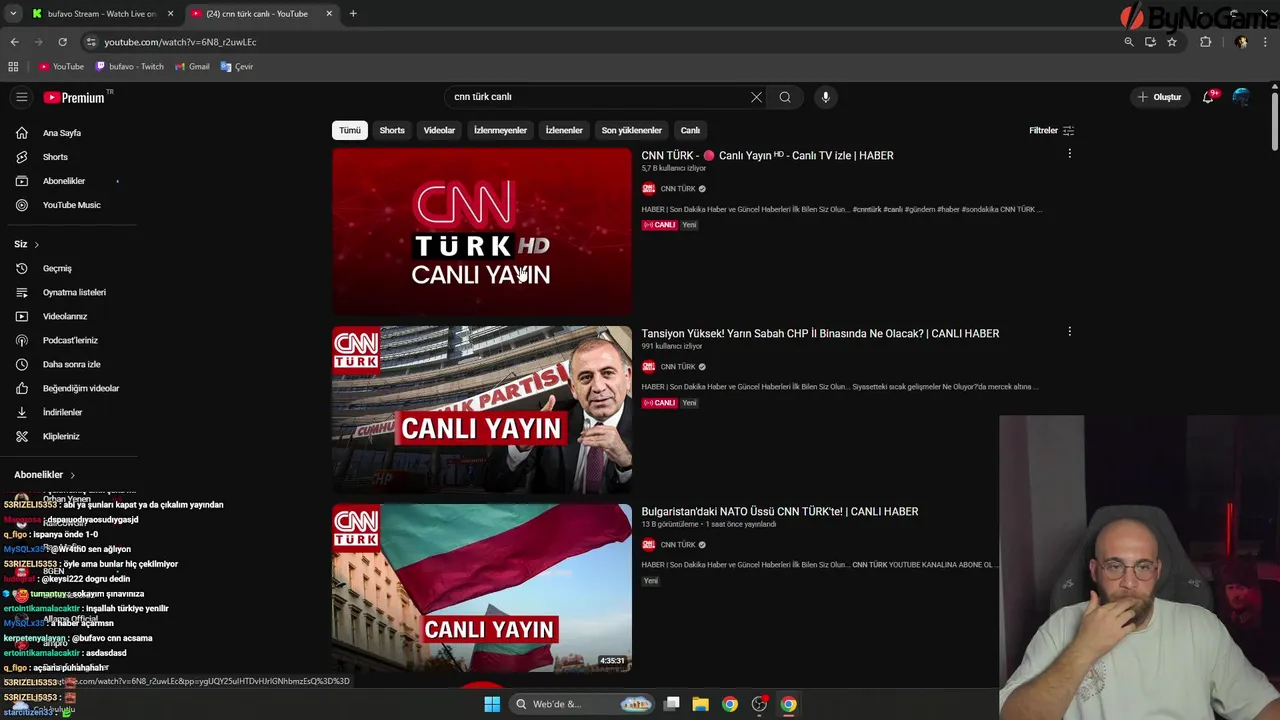The width and height of the screenshot is (1280, 720).
Task: Click the CHP Canlı Yayın thumbnail
Action: coord(482,410)
